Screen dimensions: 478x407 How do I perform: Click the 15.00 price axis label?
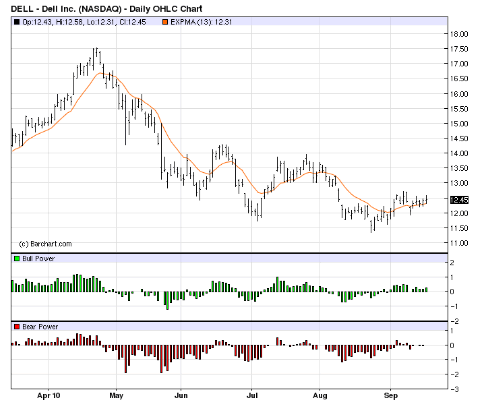(459, 124)
